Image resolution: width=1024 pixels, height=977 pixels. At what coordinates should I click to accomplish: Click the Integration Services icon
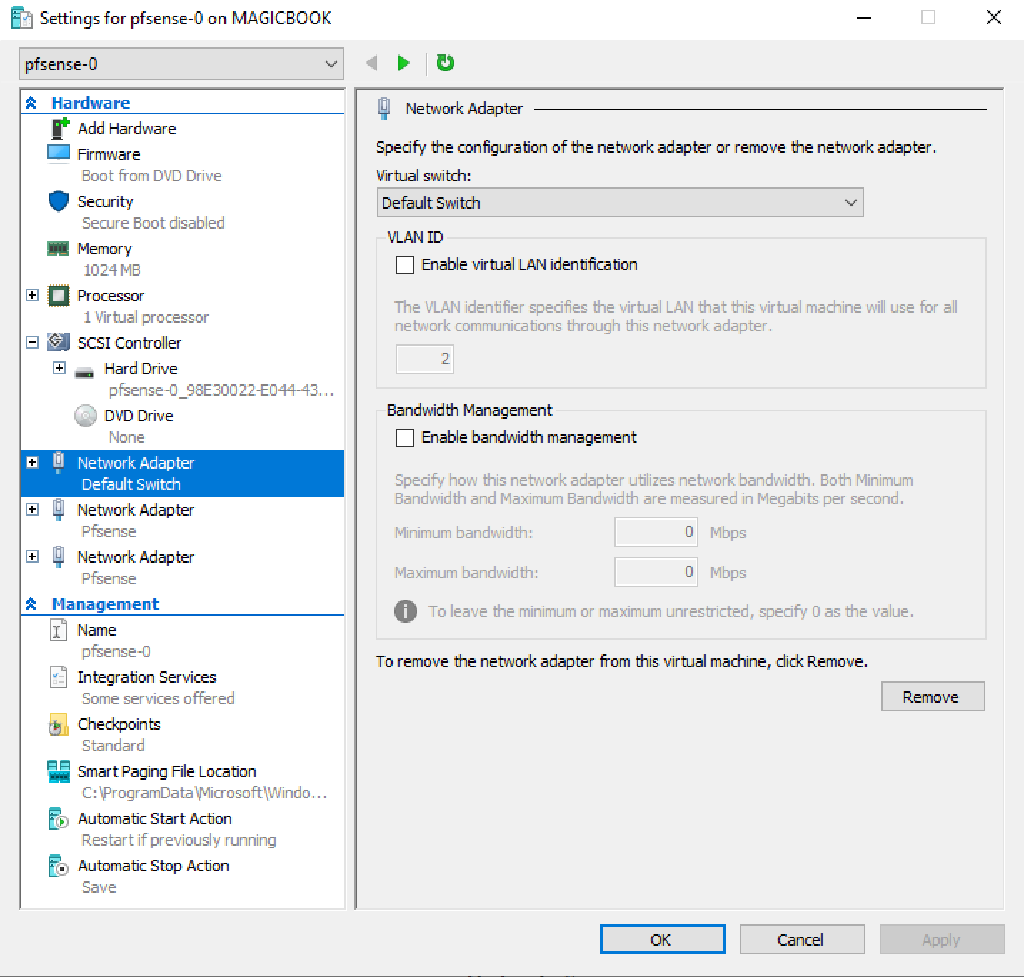[x=60, y=677]
